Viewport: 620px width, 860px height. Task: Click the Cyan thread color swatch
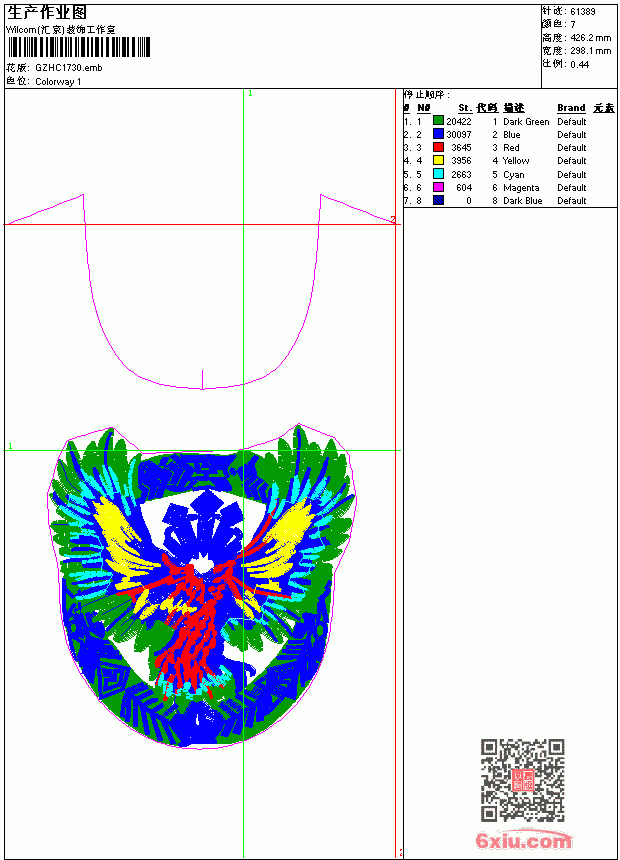click(x=438, y=174)
